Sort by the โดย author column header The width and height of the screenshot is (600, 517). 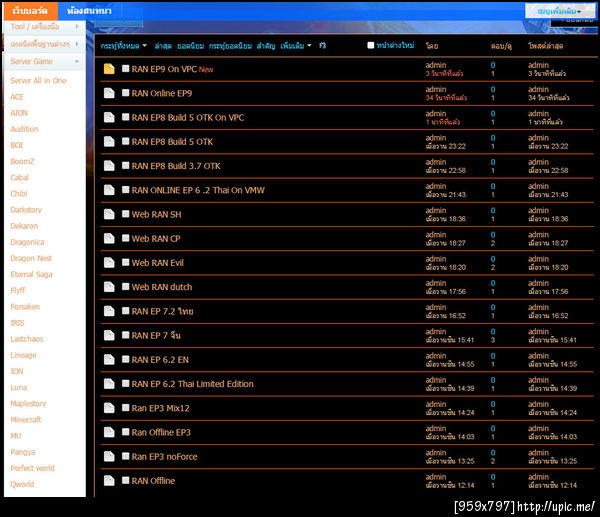tap(432, 46)
